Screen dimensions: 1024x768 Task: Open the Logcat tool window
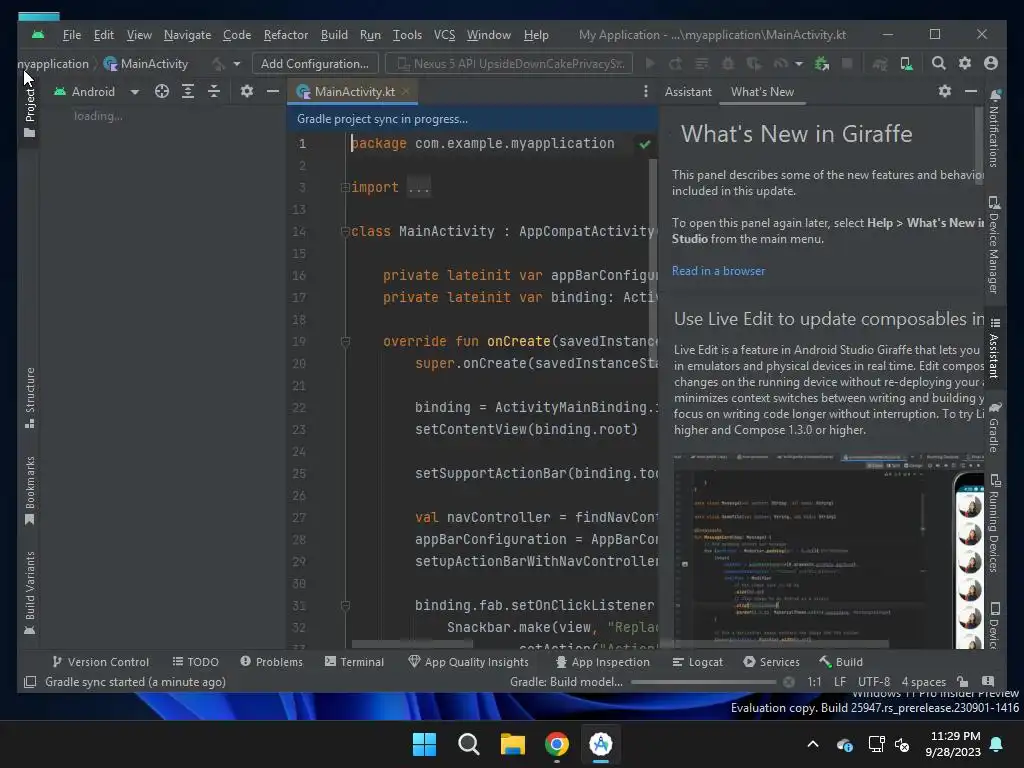tap(697, 662)
